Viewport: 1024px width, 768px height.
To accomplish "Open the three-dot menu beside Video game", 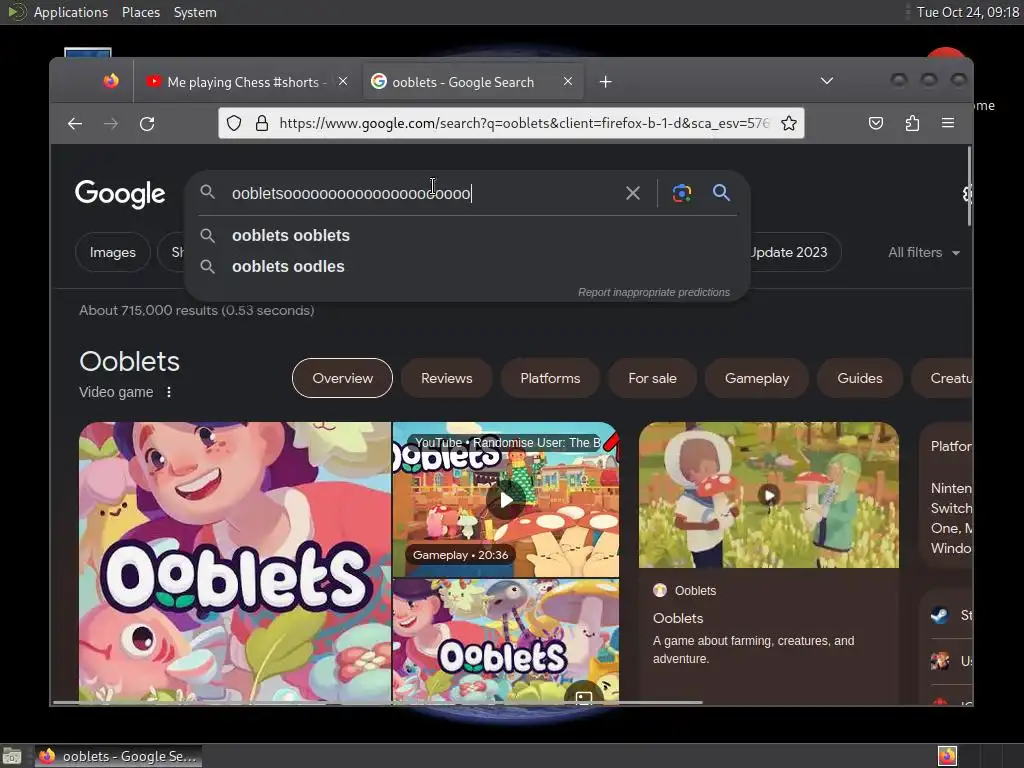I will click(168, 392).
